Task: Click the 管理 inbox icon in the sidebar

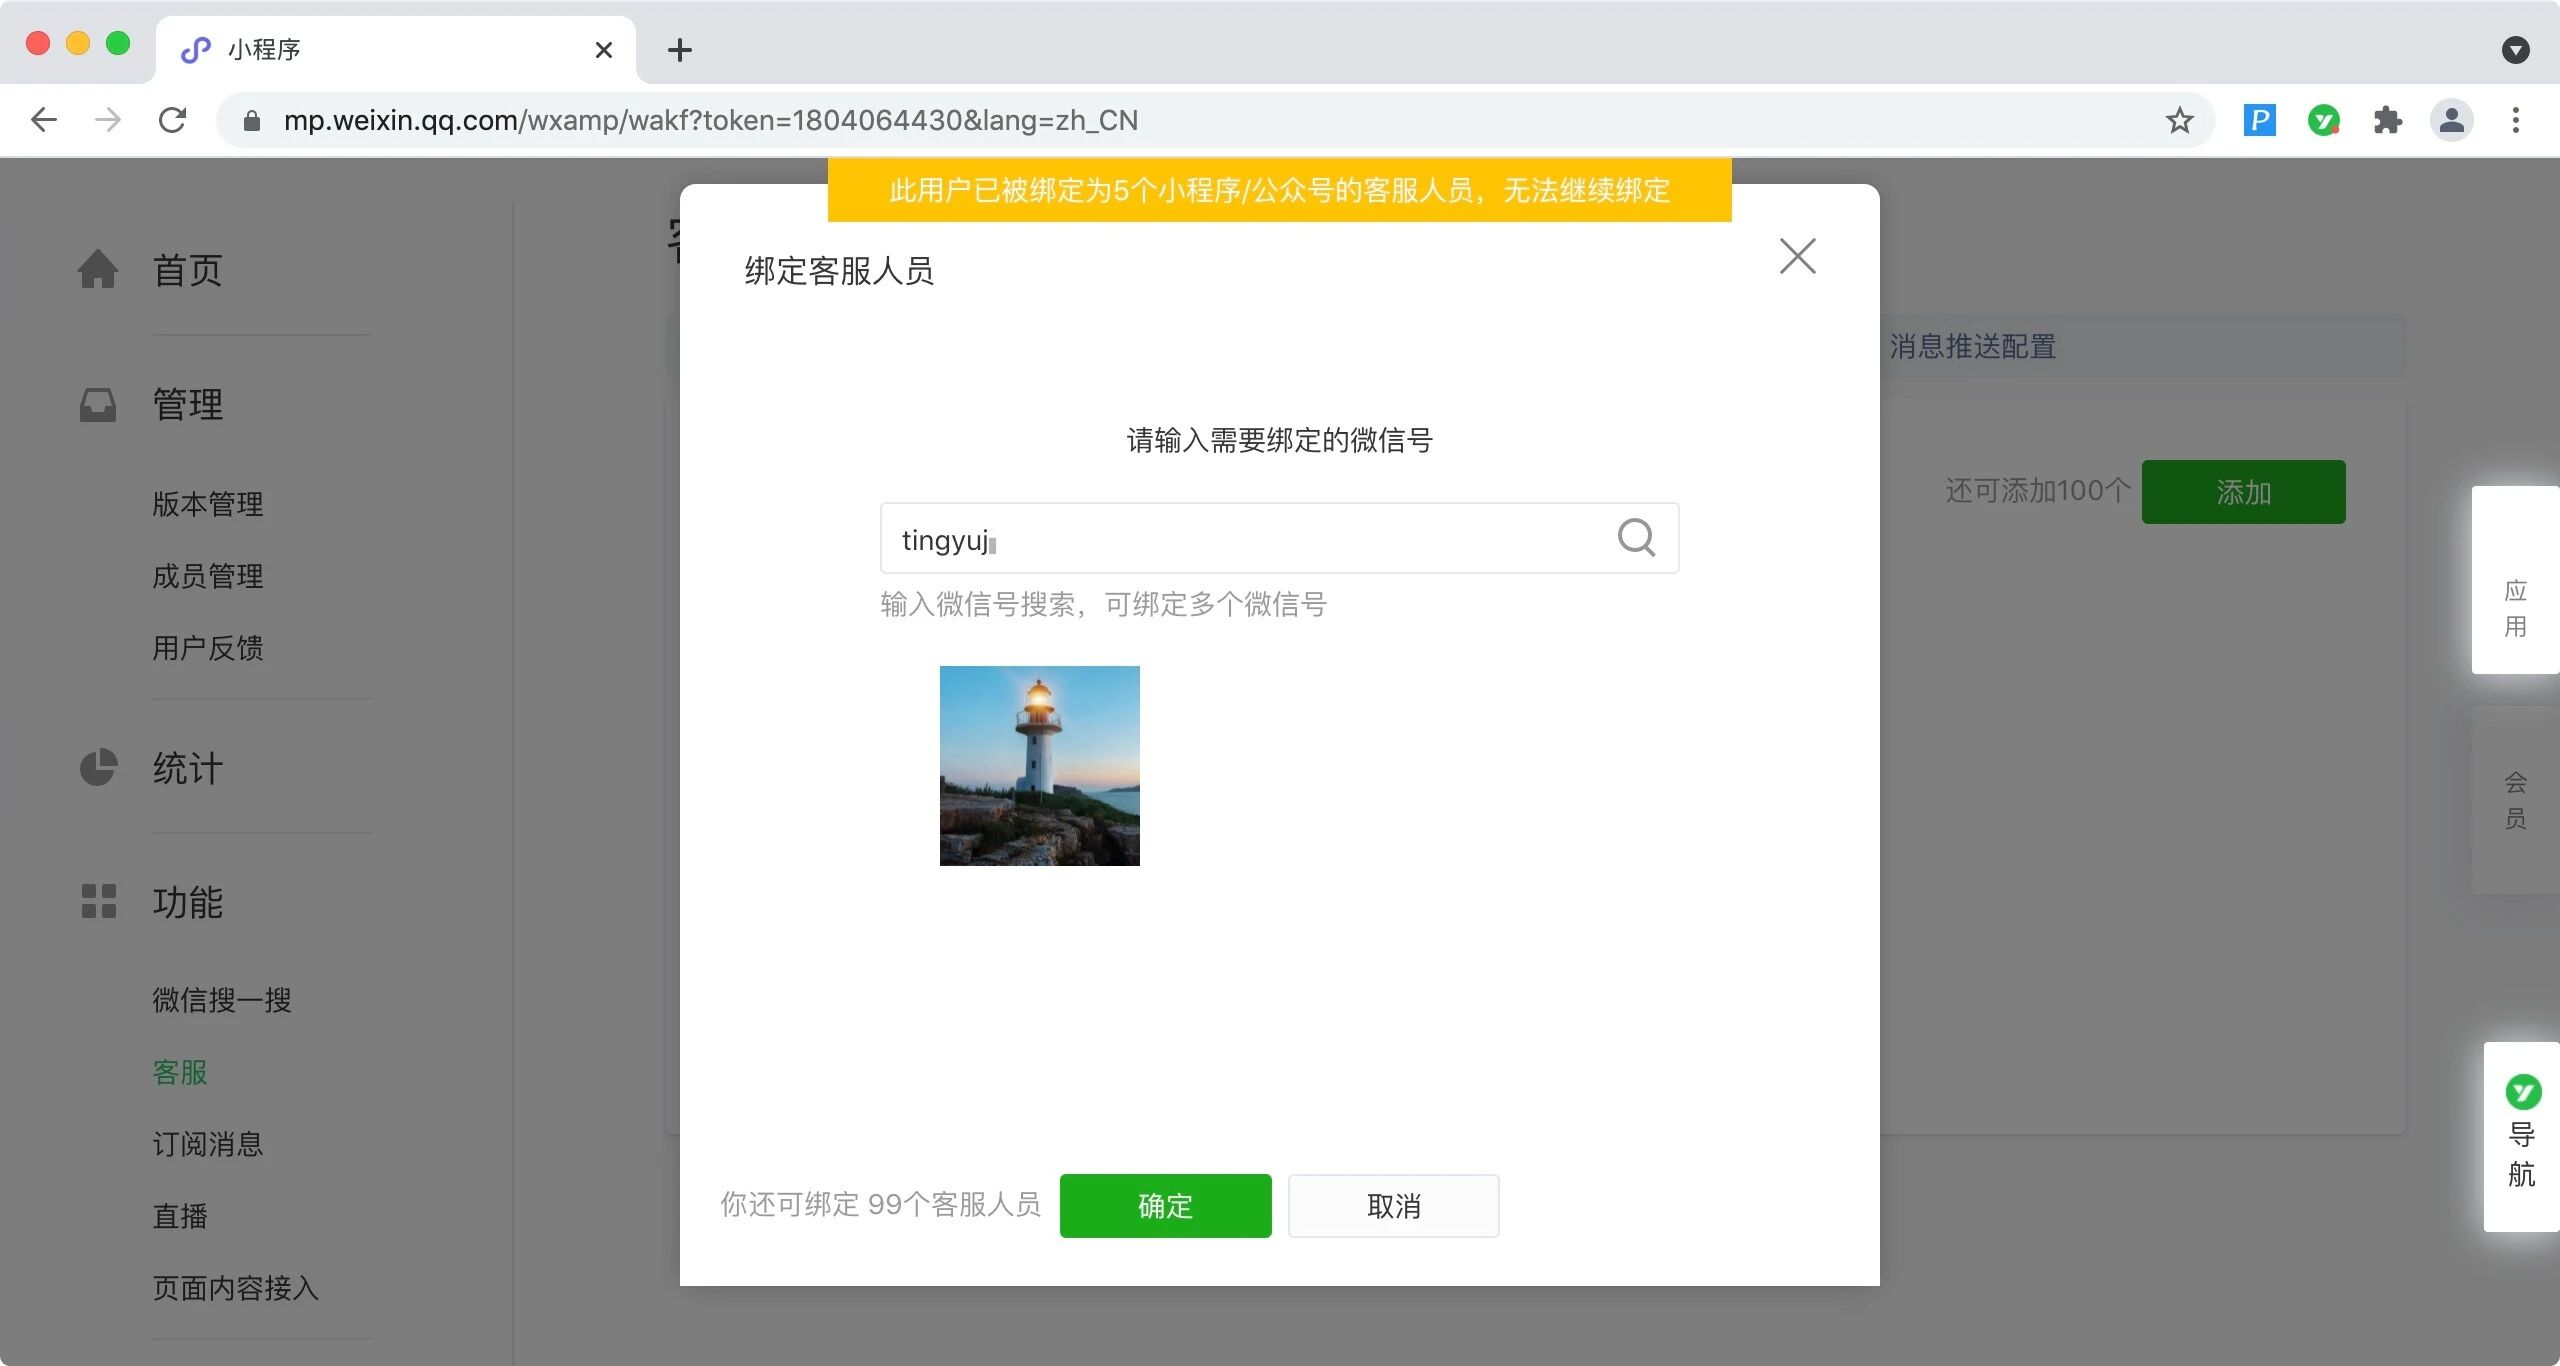Action: click(98, 405)
